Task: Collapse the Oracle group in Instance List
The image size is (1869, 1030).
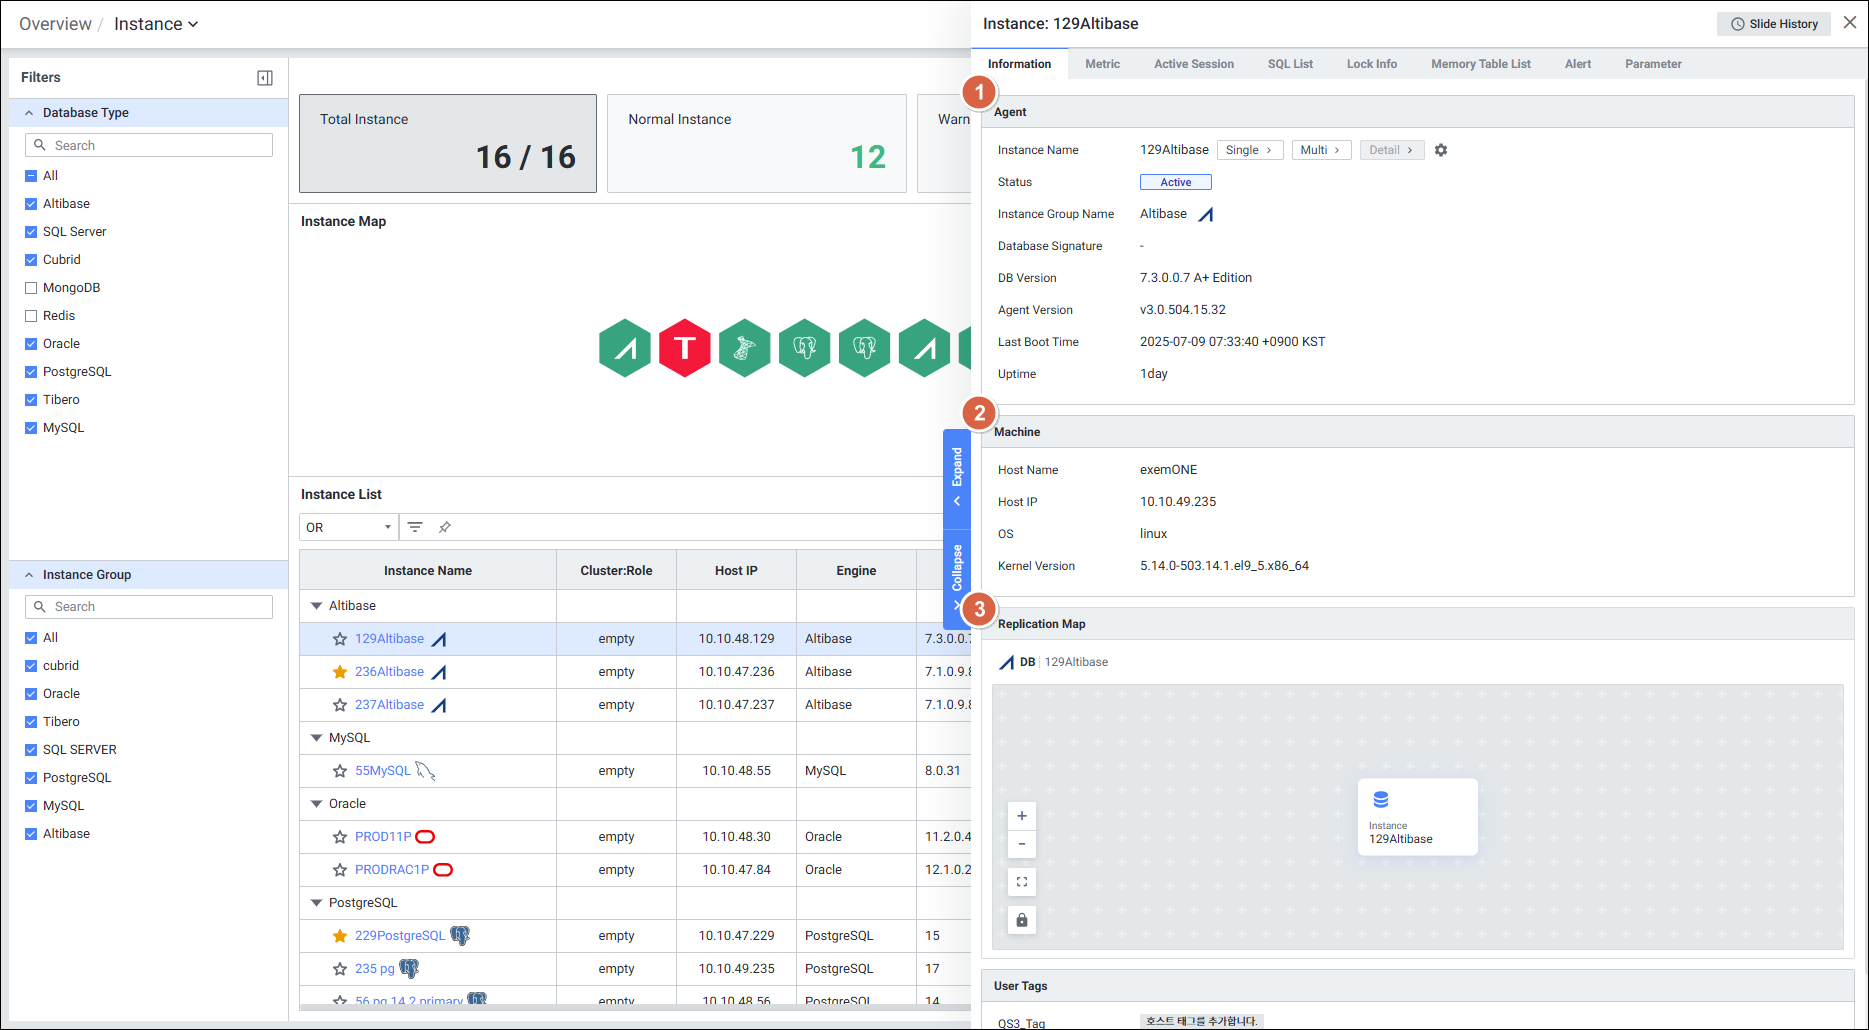Action: (317, 804)
